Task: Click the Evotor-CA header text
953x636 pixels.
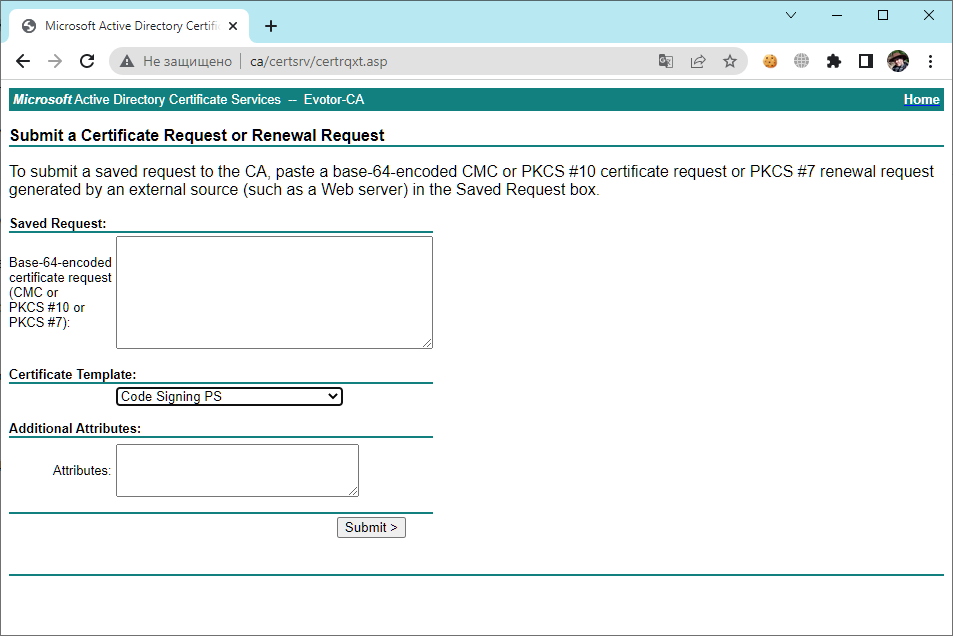Action: pos(334,100)
